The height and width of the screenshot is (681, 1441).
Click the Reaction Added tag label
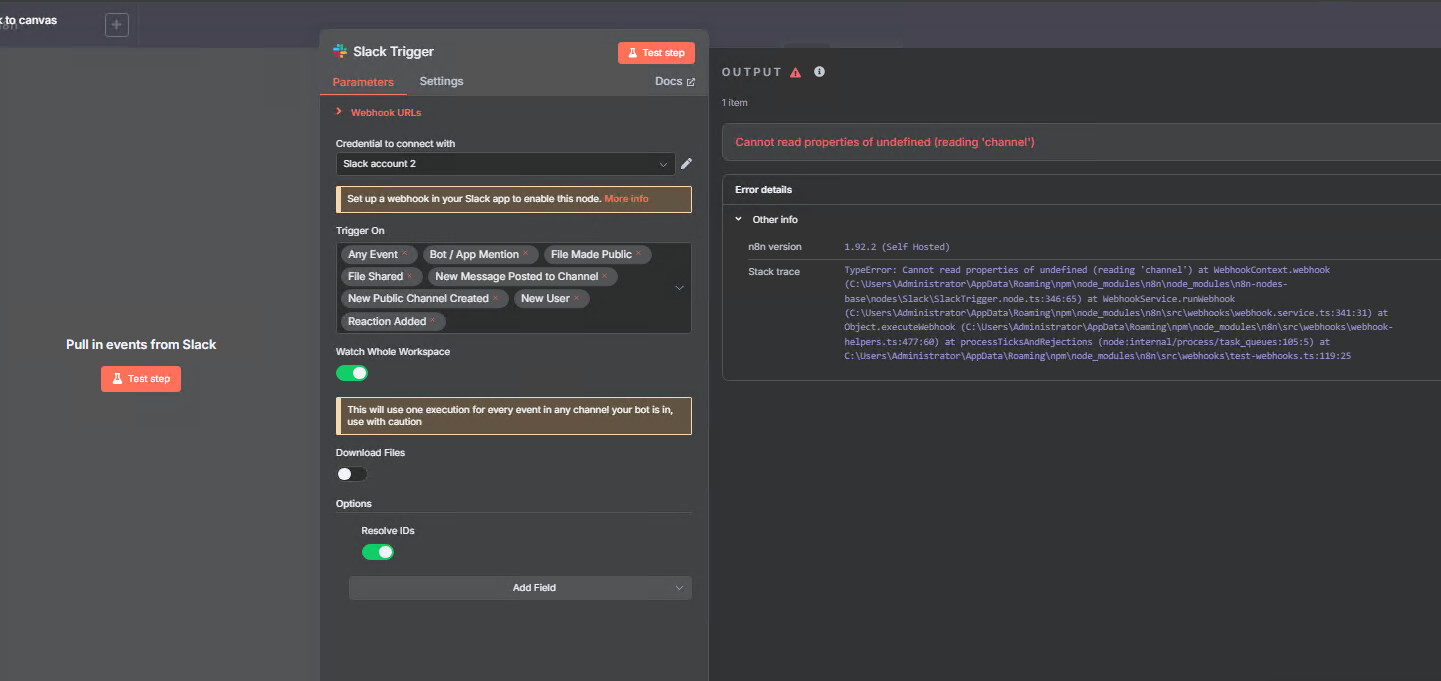pyautogui.click(x=387, y=321)
